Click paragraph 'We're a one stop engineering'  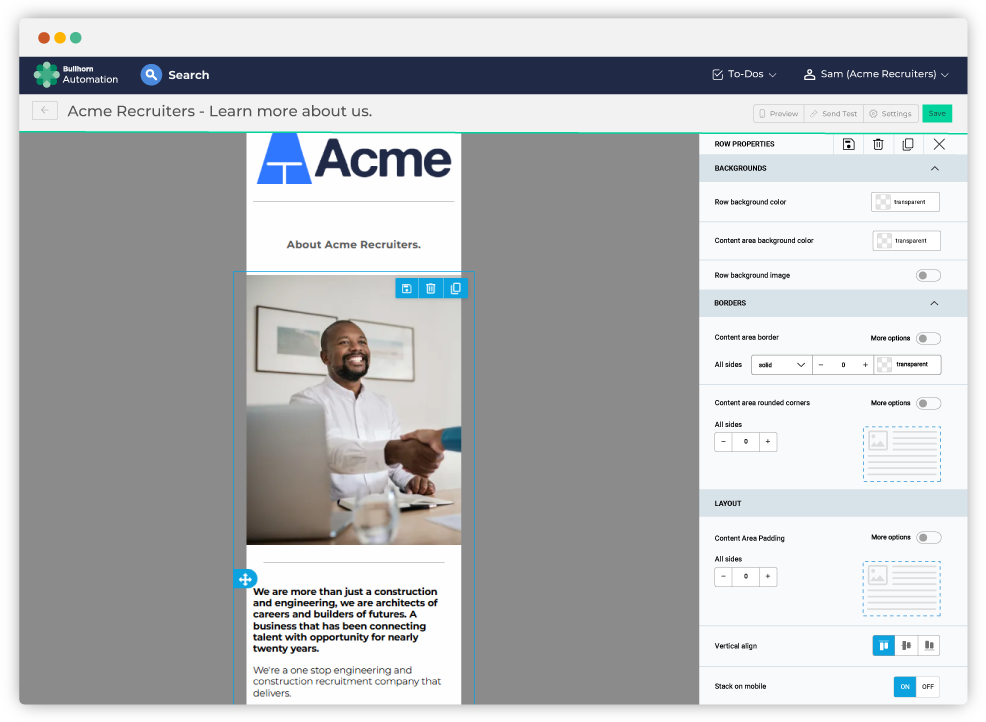click(x=346, y=681)
